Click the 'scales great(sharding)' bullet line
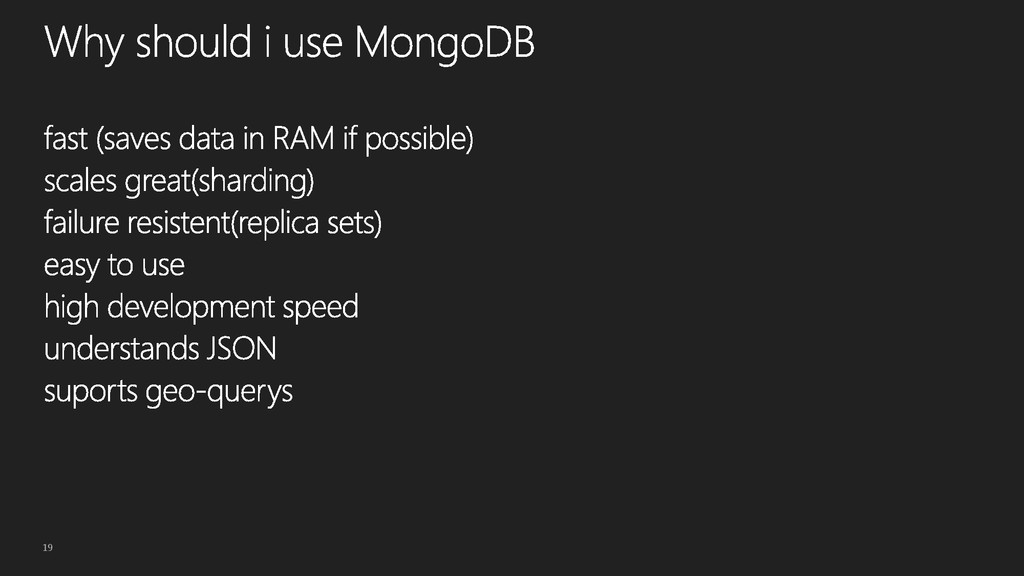1024x576 pixels. [179, 181]
